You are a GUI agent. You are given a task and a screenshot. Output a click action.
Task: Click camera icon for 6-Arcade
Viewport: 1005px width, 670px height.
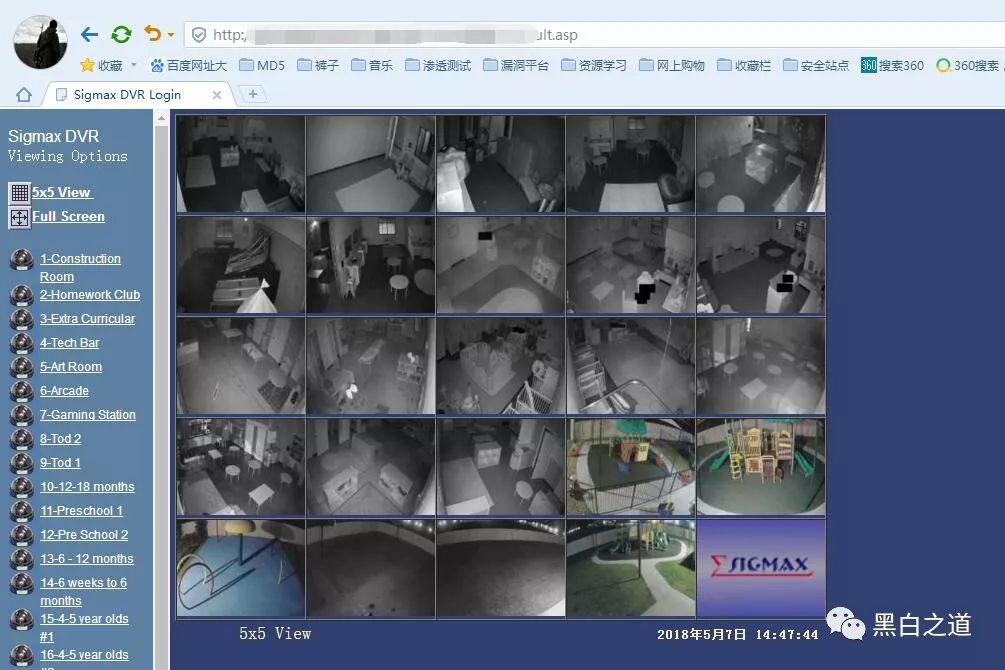(21, 391)
